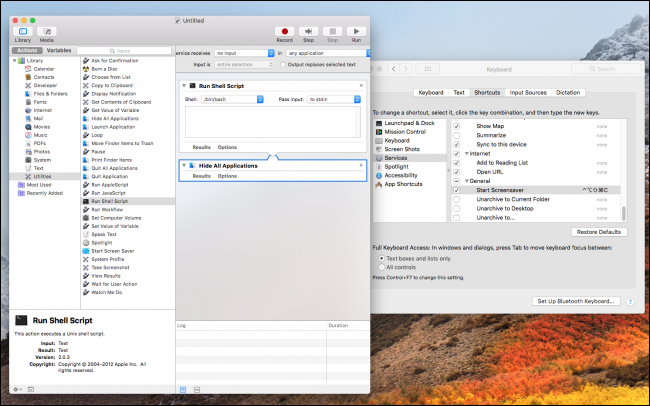Check the Summarize service checkbox
Image resolution: width=650 pixels, height=406 pixels.
456,135
